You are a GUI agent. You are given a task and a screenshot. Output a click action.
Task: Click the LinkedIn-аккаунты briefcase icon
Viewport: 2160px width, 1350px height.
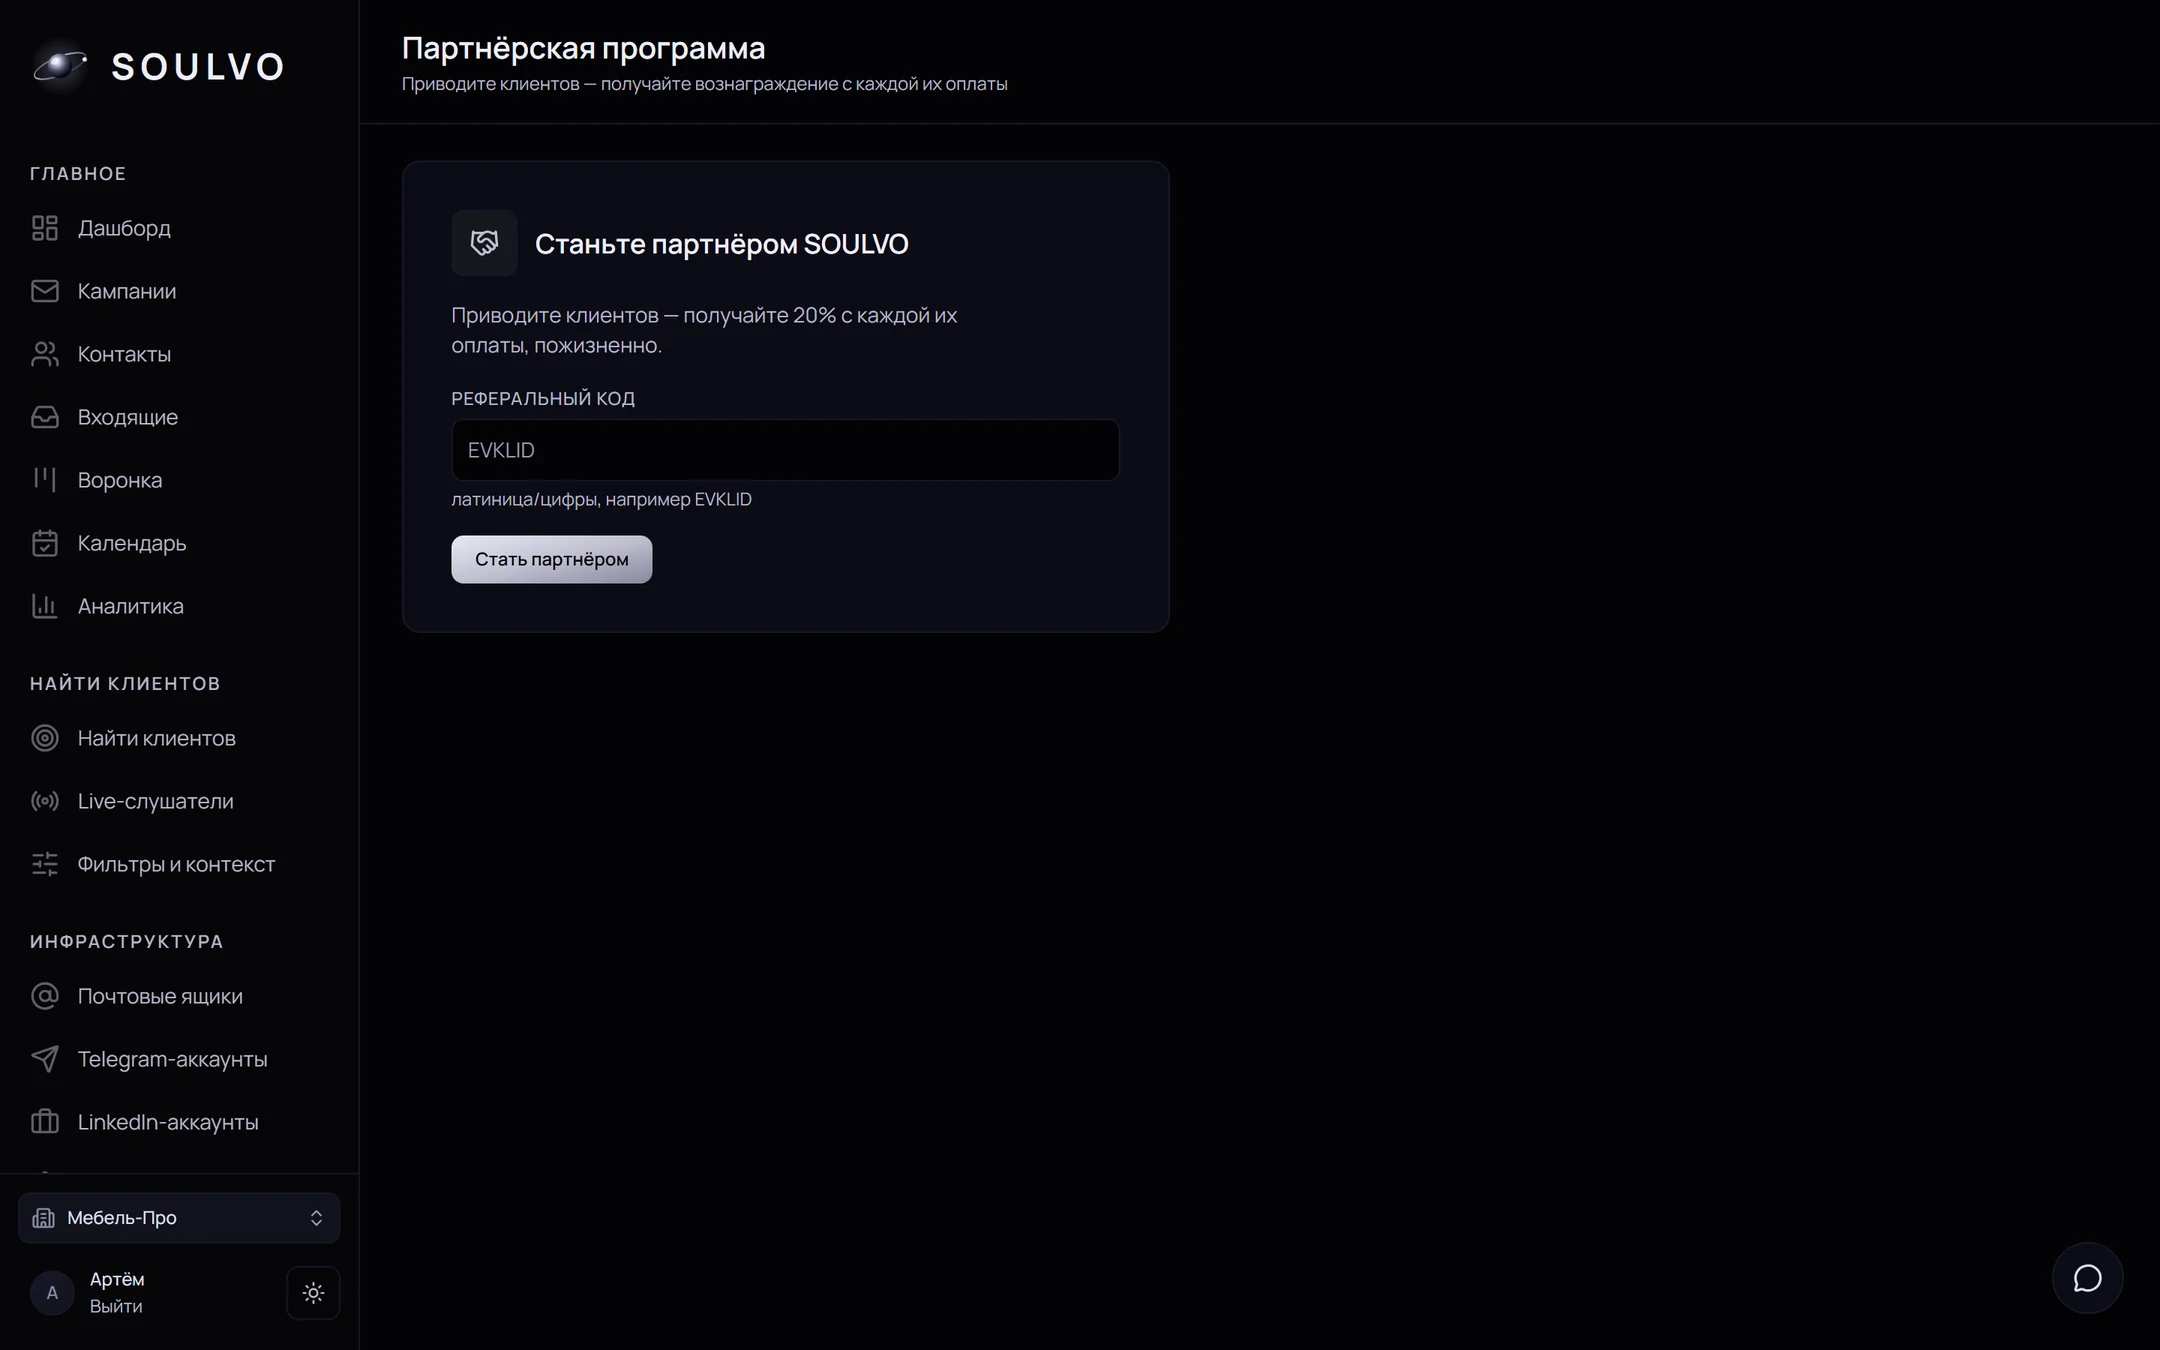tap(45, 1122)
